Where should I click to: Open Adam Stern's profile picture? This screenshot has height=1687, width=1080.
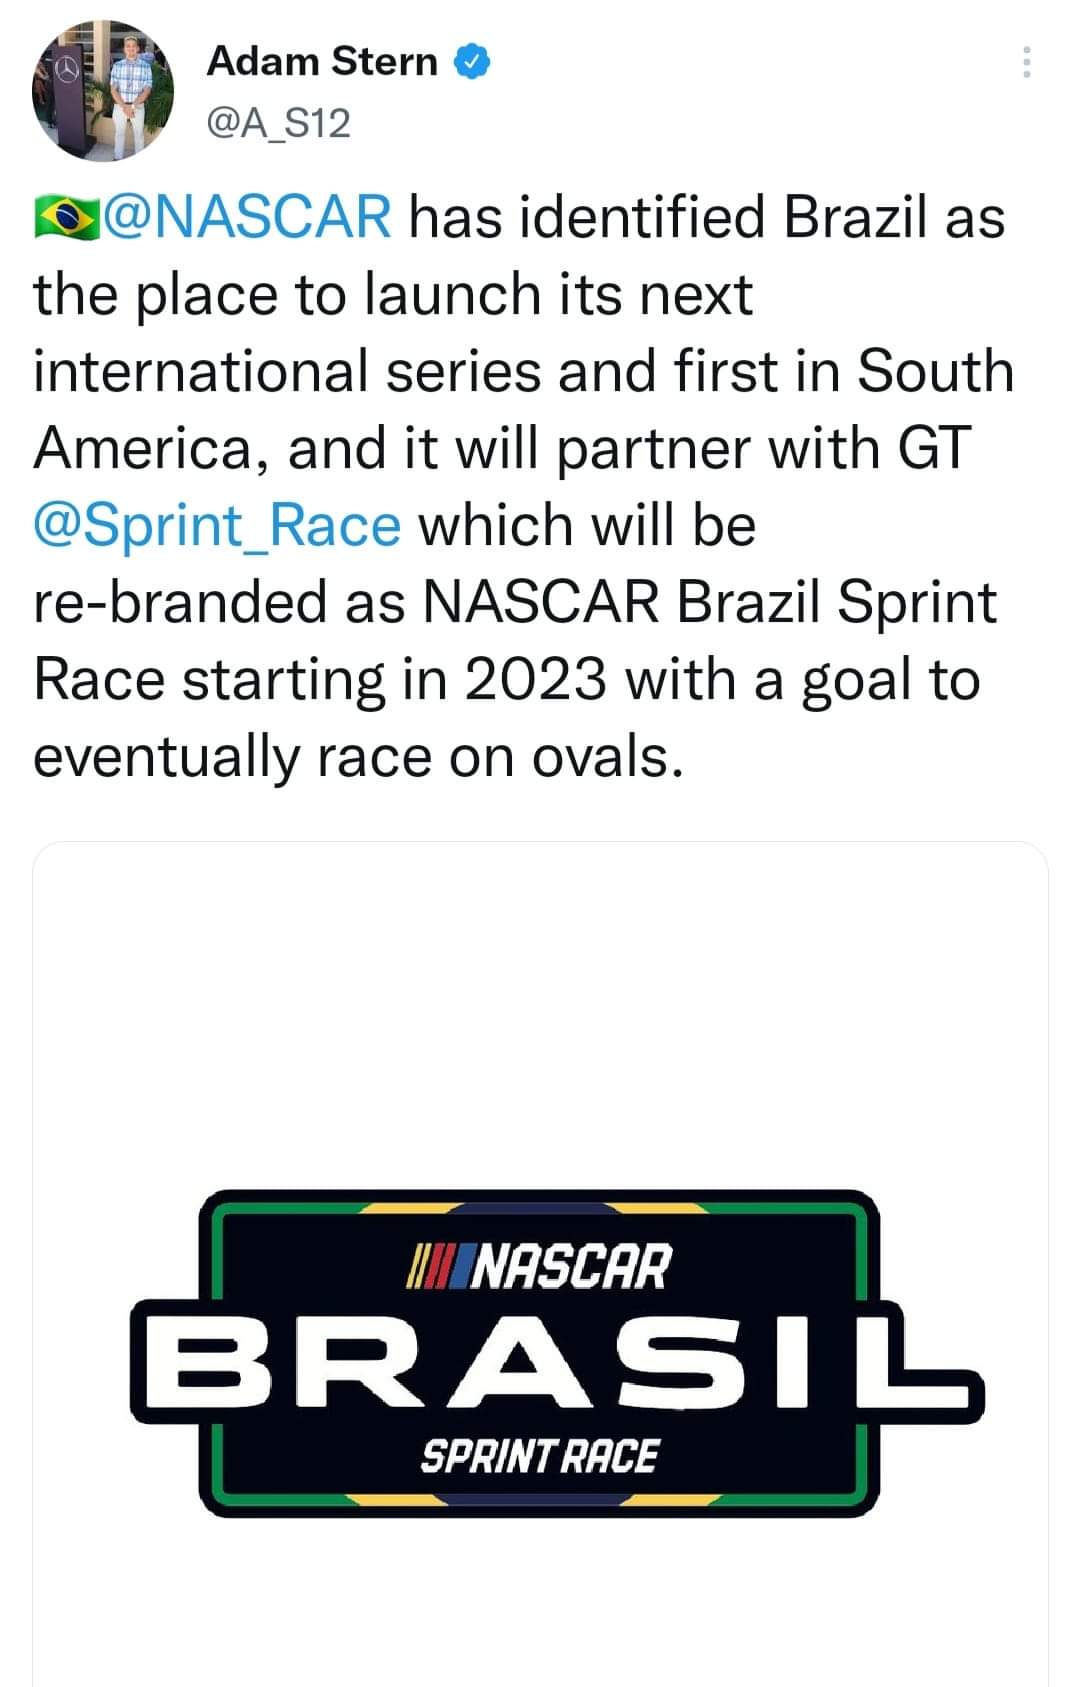coord(103,91)
